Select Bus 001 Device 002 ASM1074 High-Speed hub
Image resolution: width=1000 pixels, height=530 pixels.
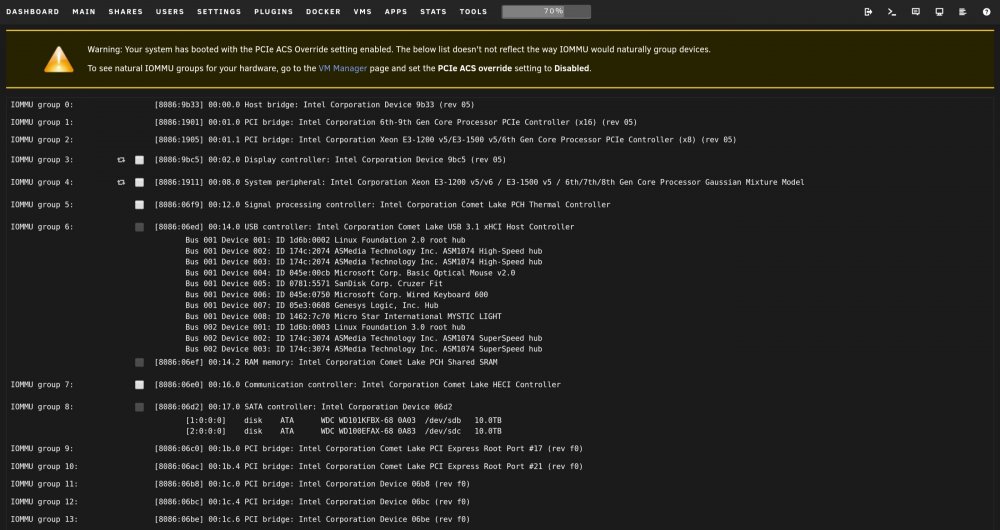coord(364,251)
